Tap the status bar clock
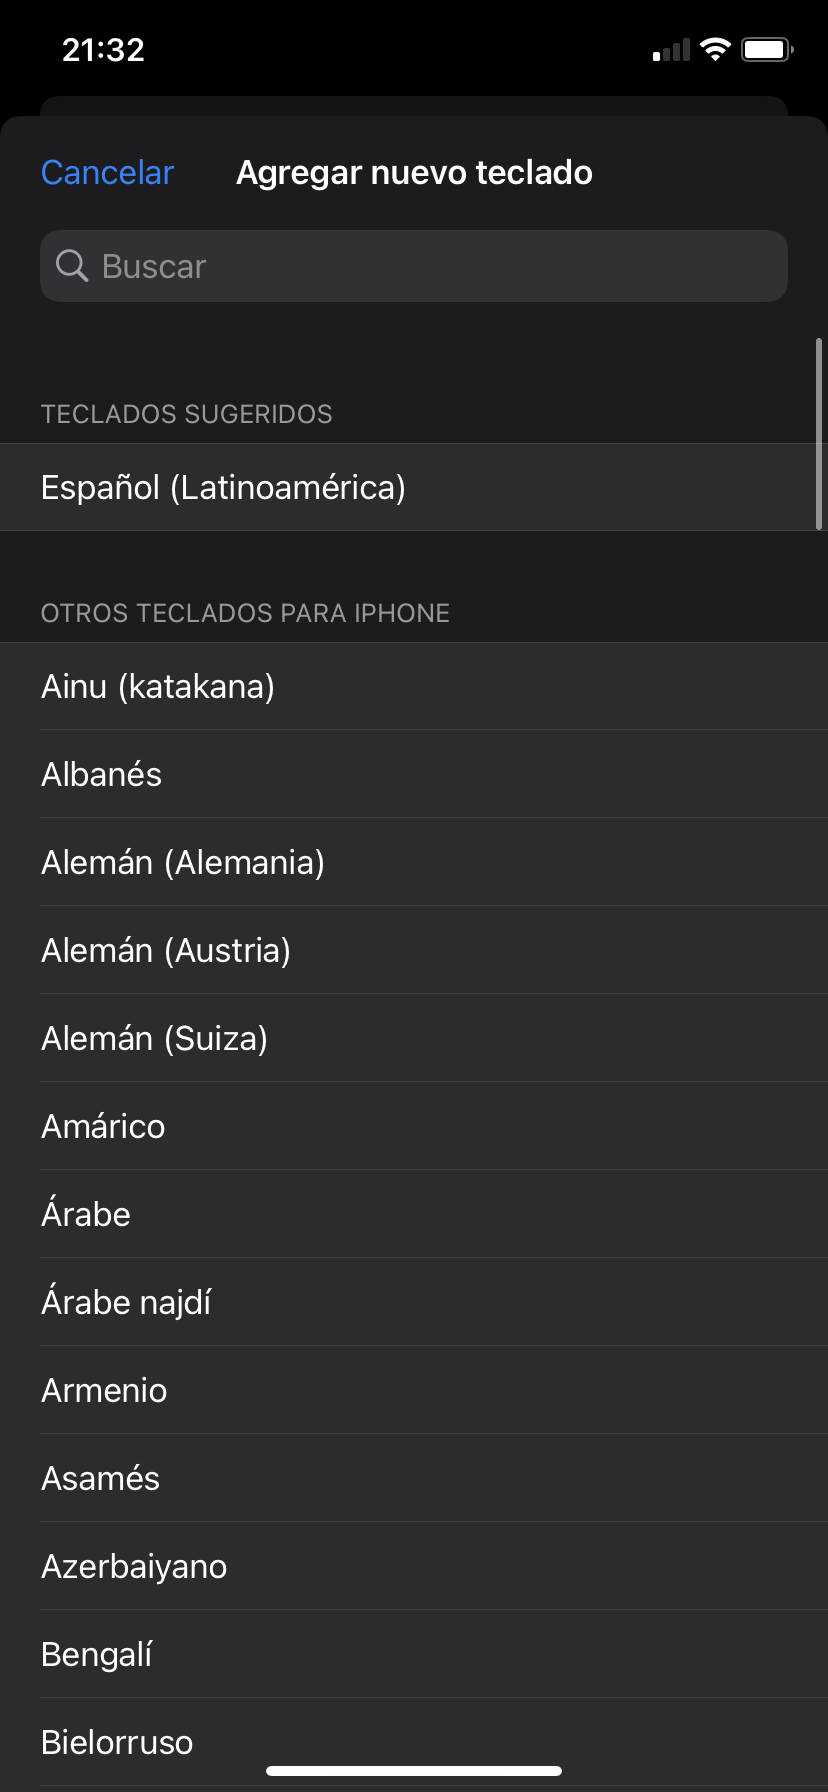 point(103,49)
